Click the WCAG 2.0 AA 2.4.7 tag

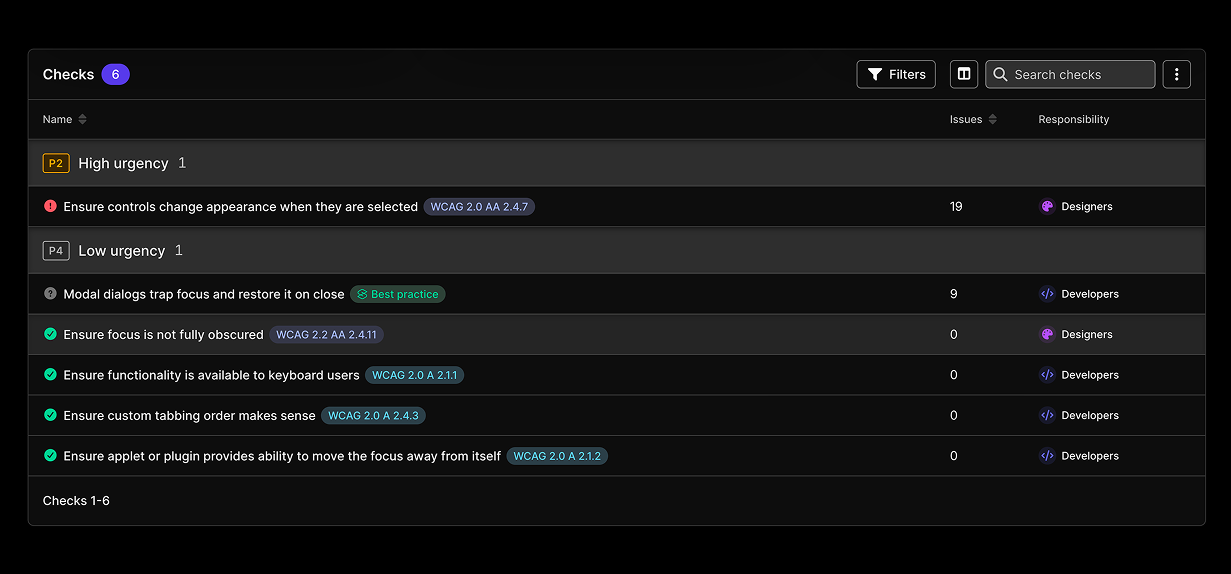pyautogui.click(x=479, y=207)
